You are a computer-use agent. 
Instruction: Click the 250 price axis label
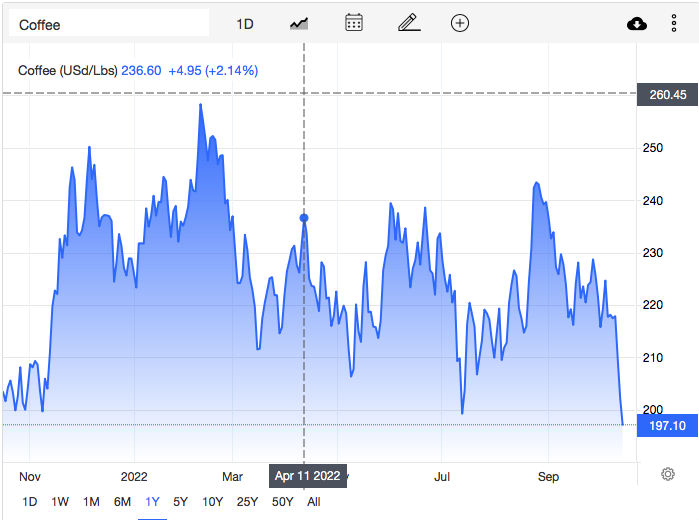tap(653, 148)
